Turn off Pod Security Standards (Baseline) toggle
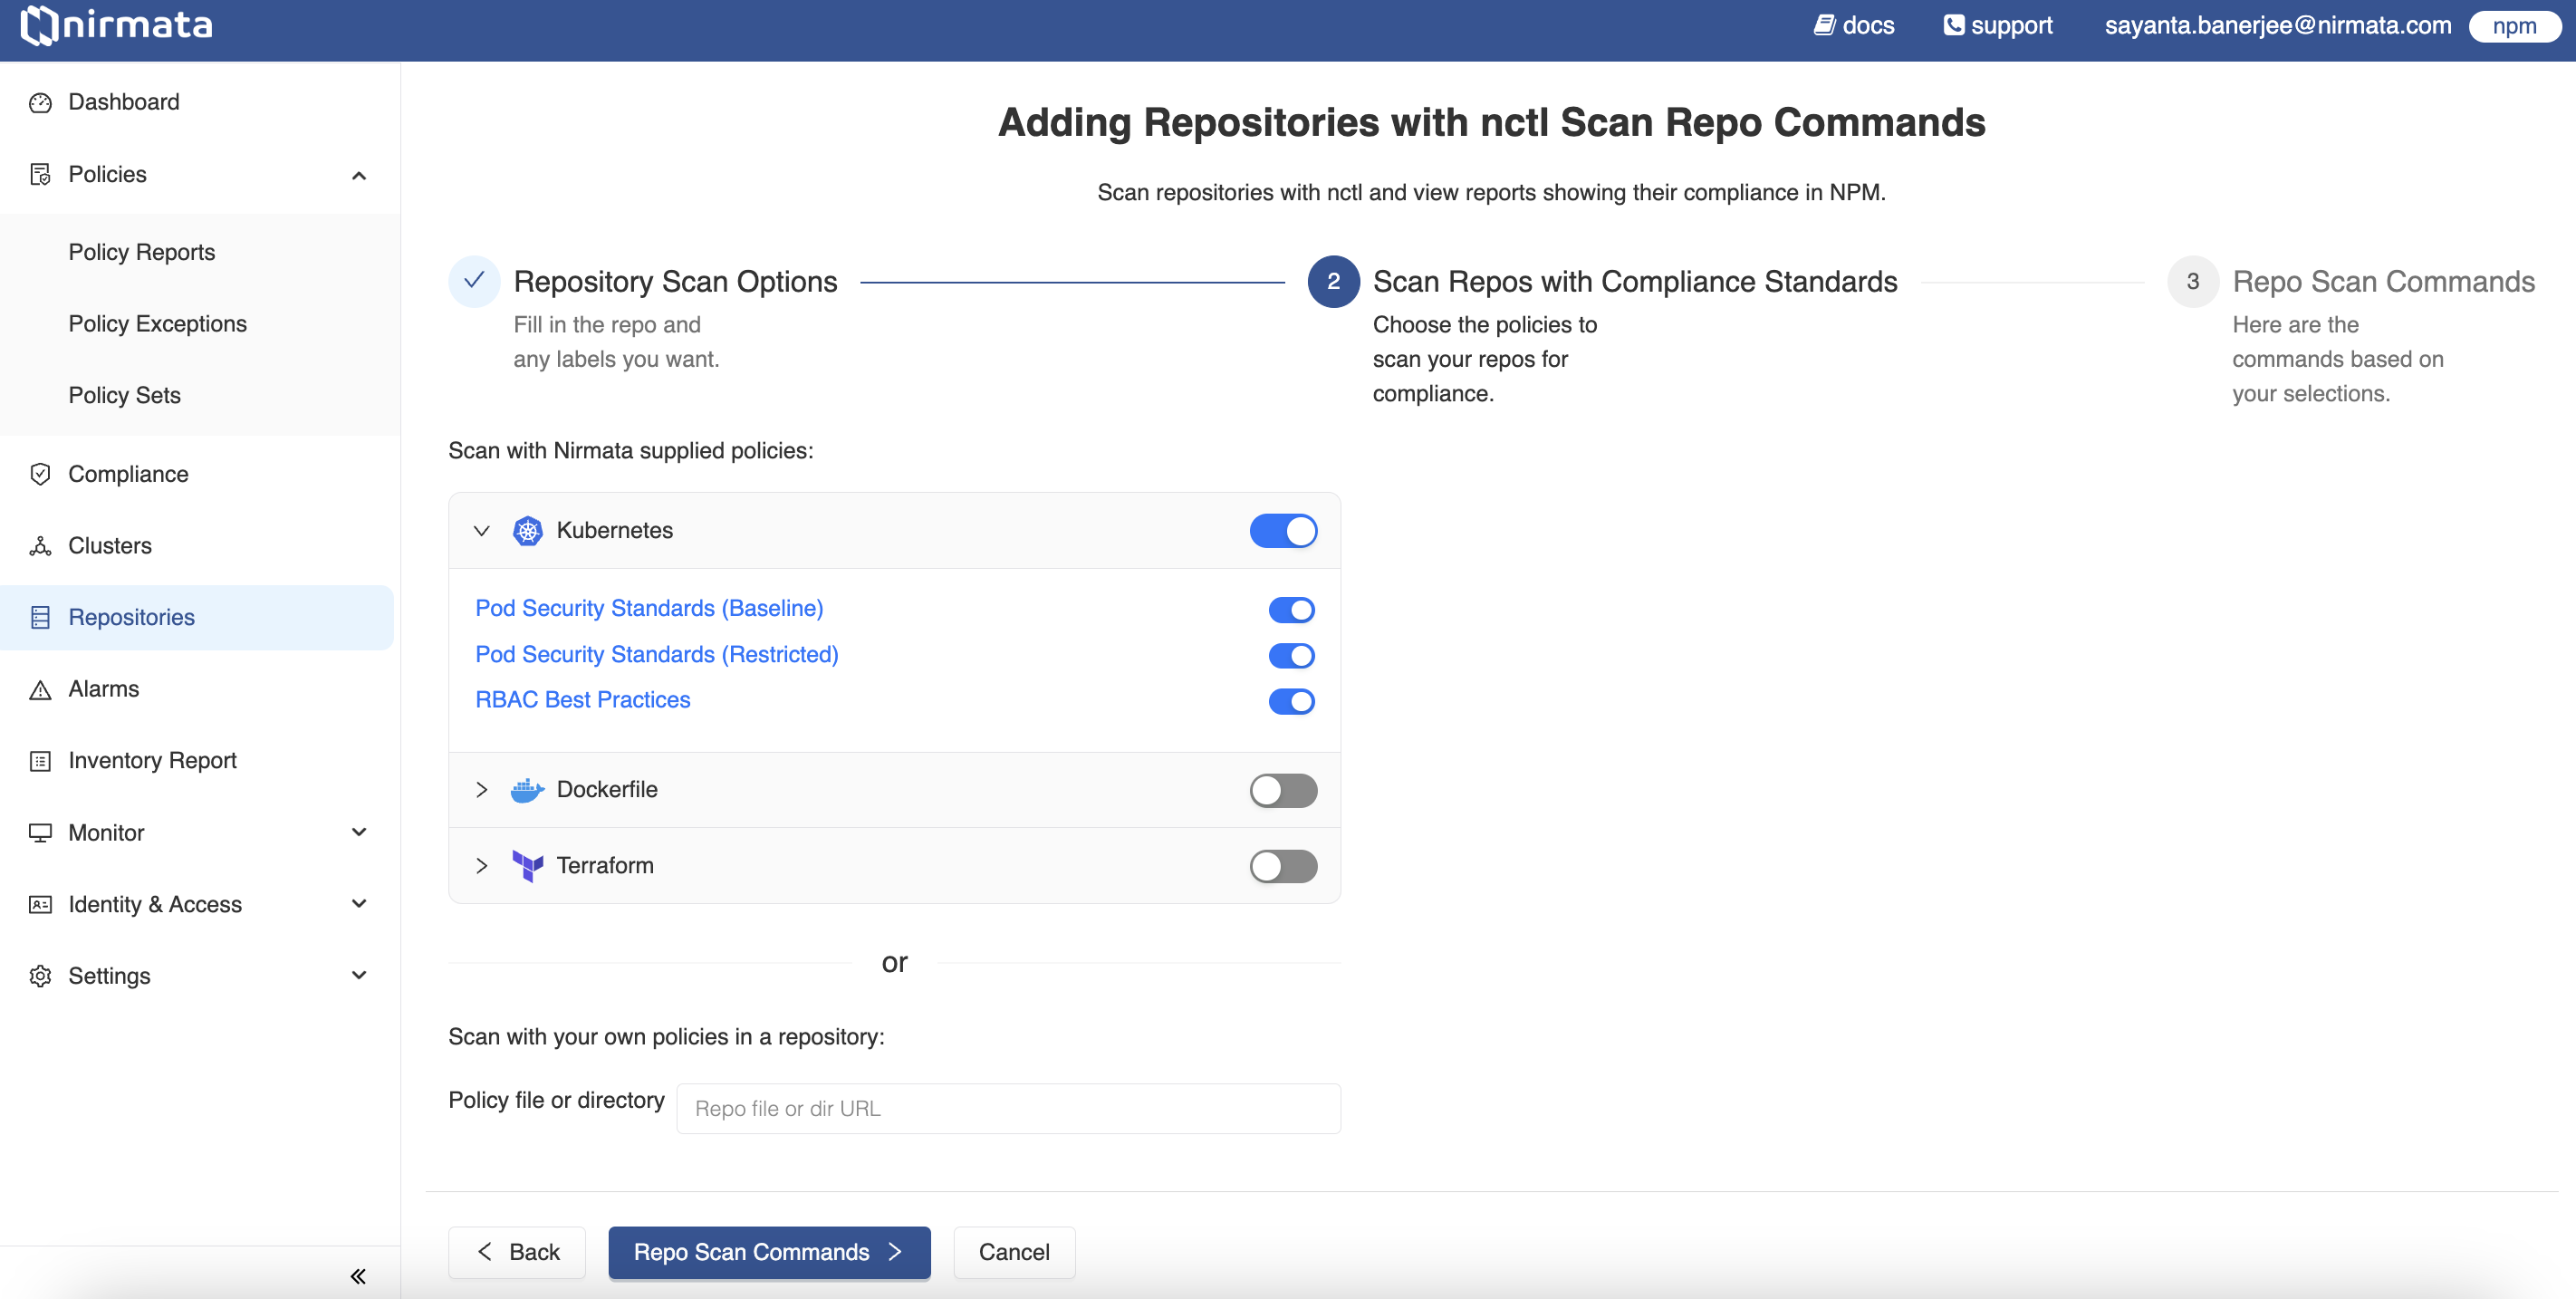Screen dimensions: 2576x1299 click(x=1291, y=609)
